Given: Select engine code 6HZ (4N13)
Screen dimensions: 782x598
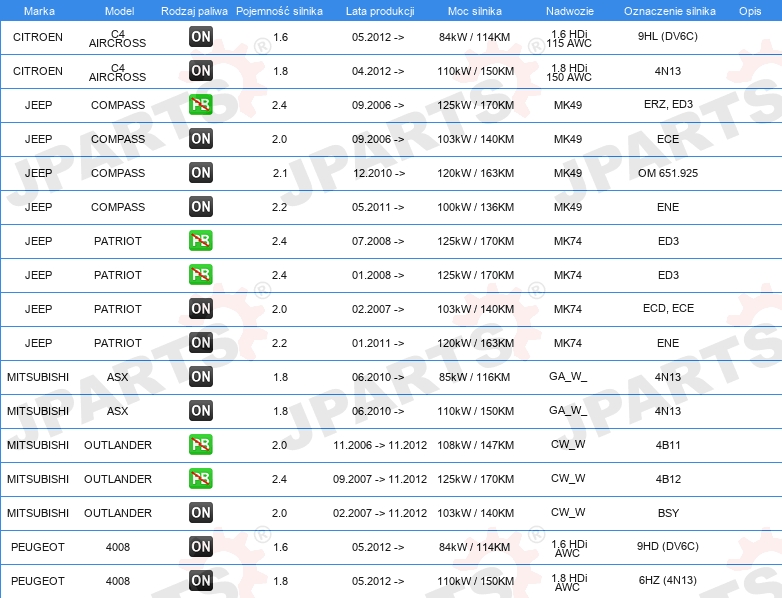Looking at the screenshot, I should [x=668, y=580].
